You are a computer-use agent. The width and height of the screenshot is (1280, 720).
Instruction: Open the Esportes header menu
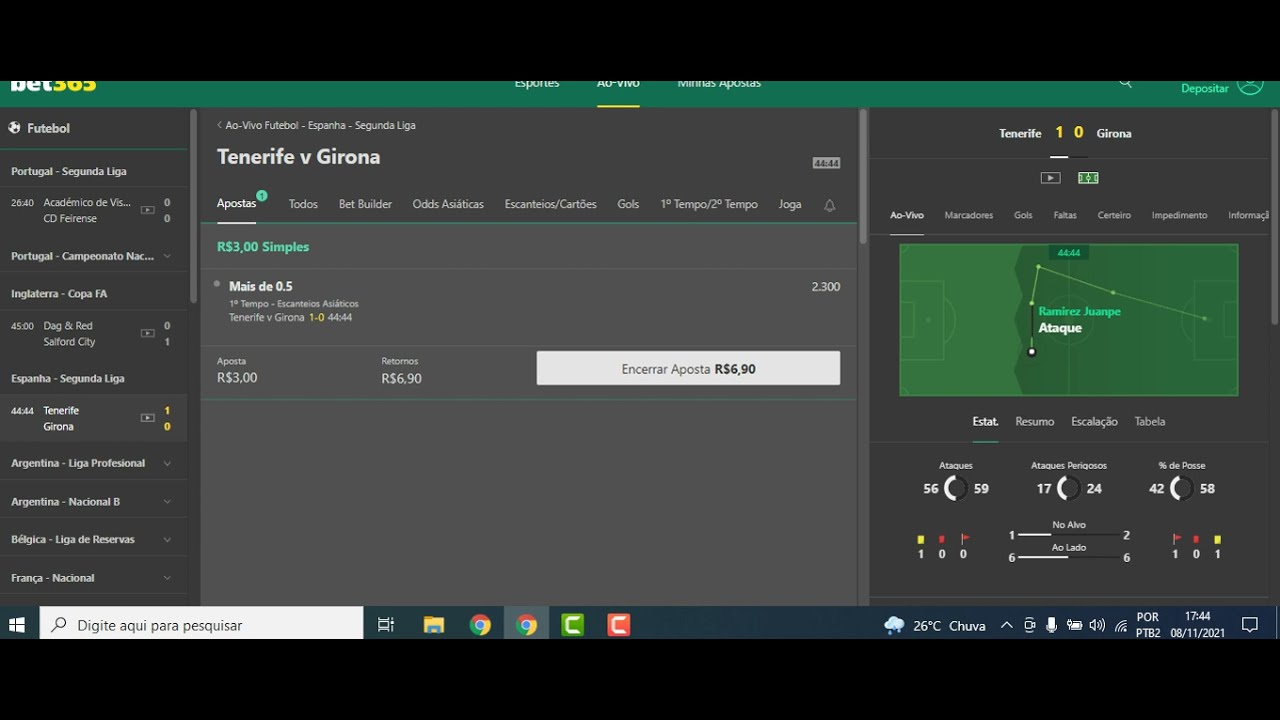point(537,84)
